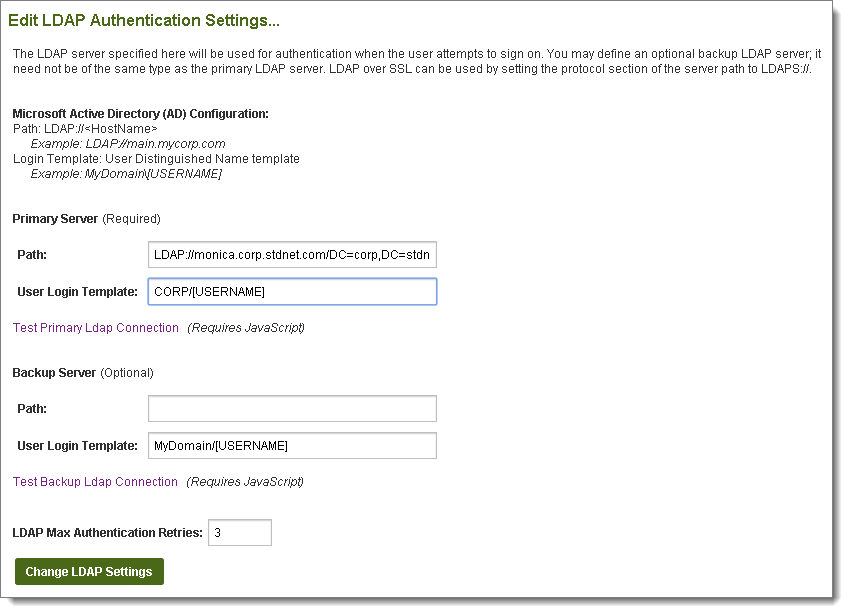The width and height of the screenshot is (848, 613).
Task: Click the Example: MyDomain\[USERNAME] text
Action: [126, 174]
